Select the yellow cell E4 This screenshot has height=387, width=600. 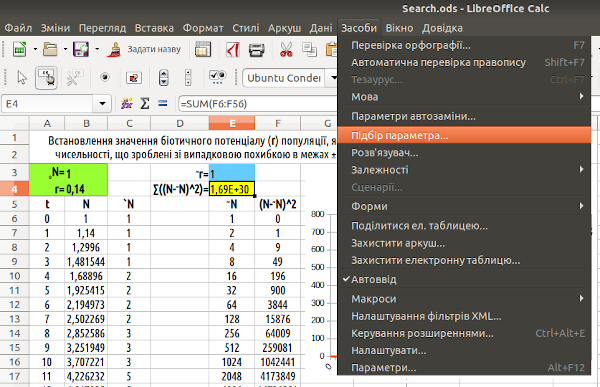[232, 189]
